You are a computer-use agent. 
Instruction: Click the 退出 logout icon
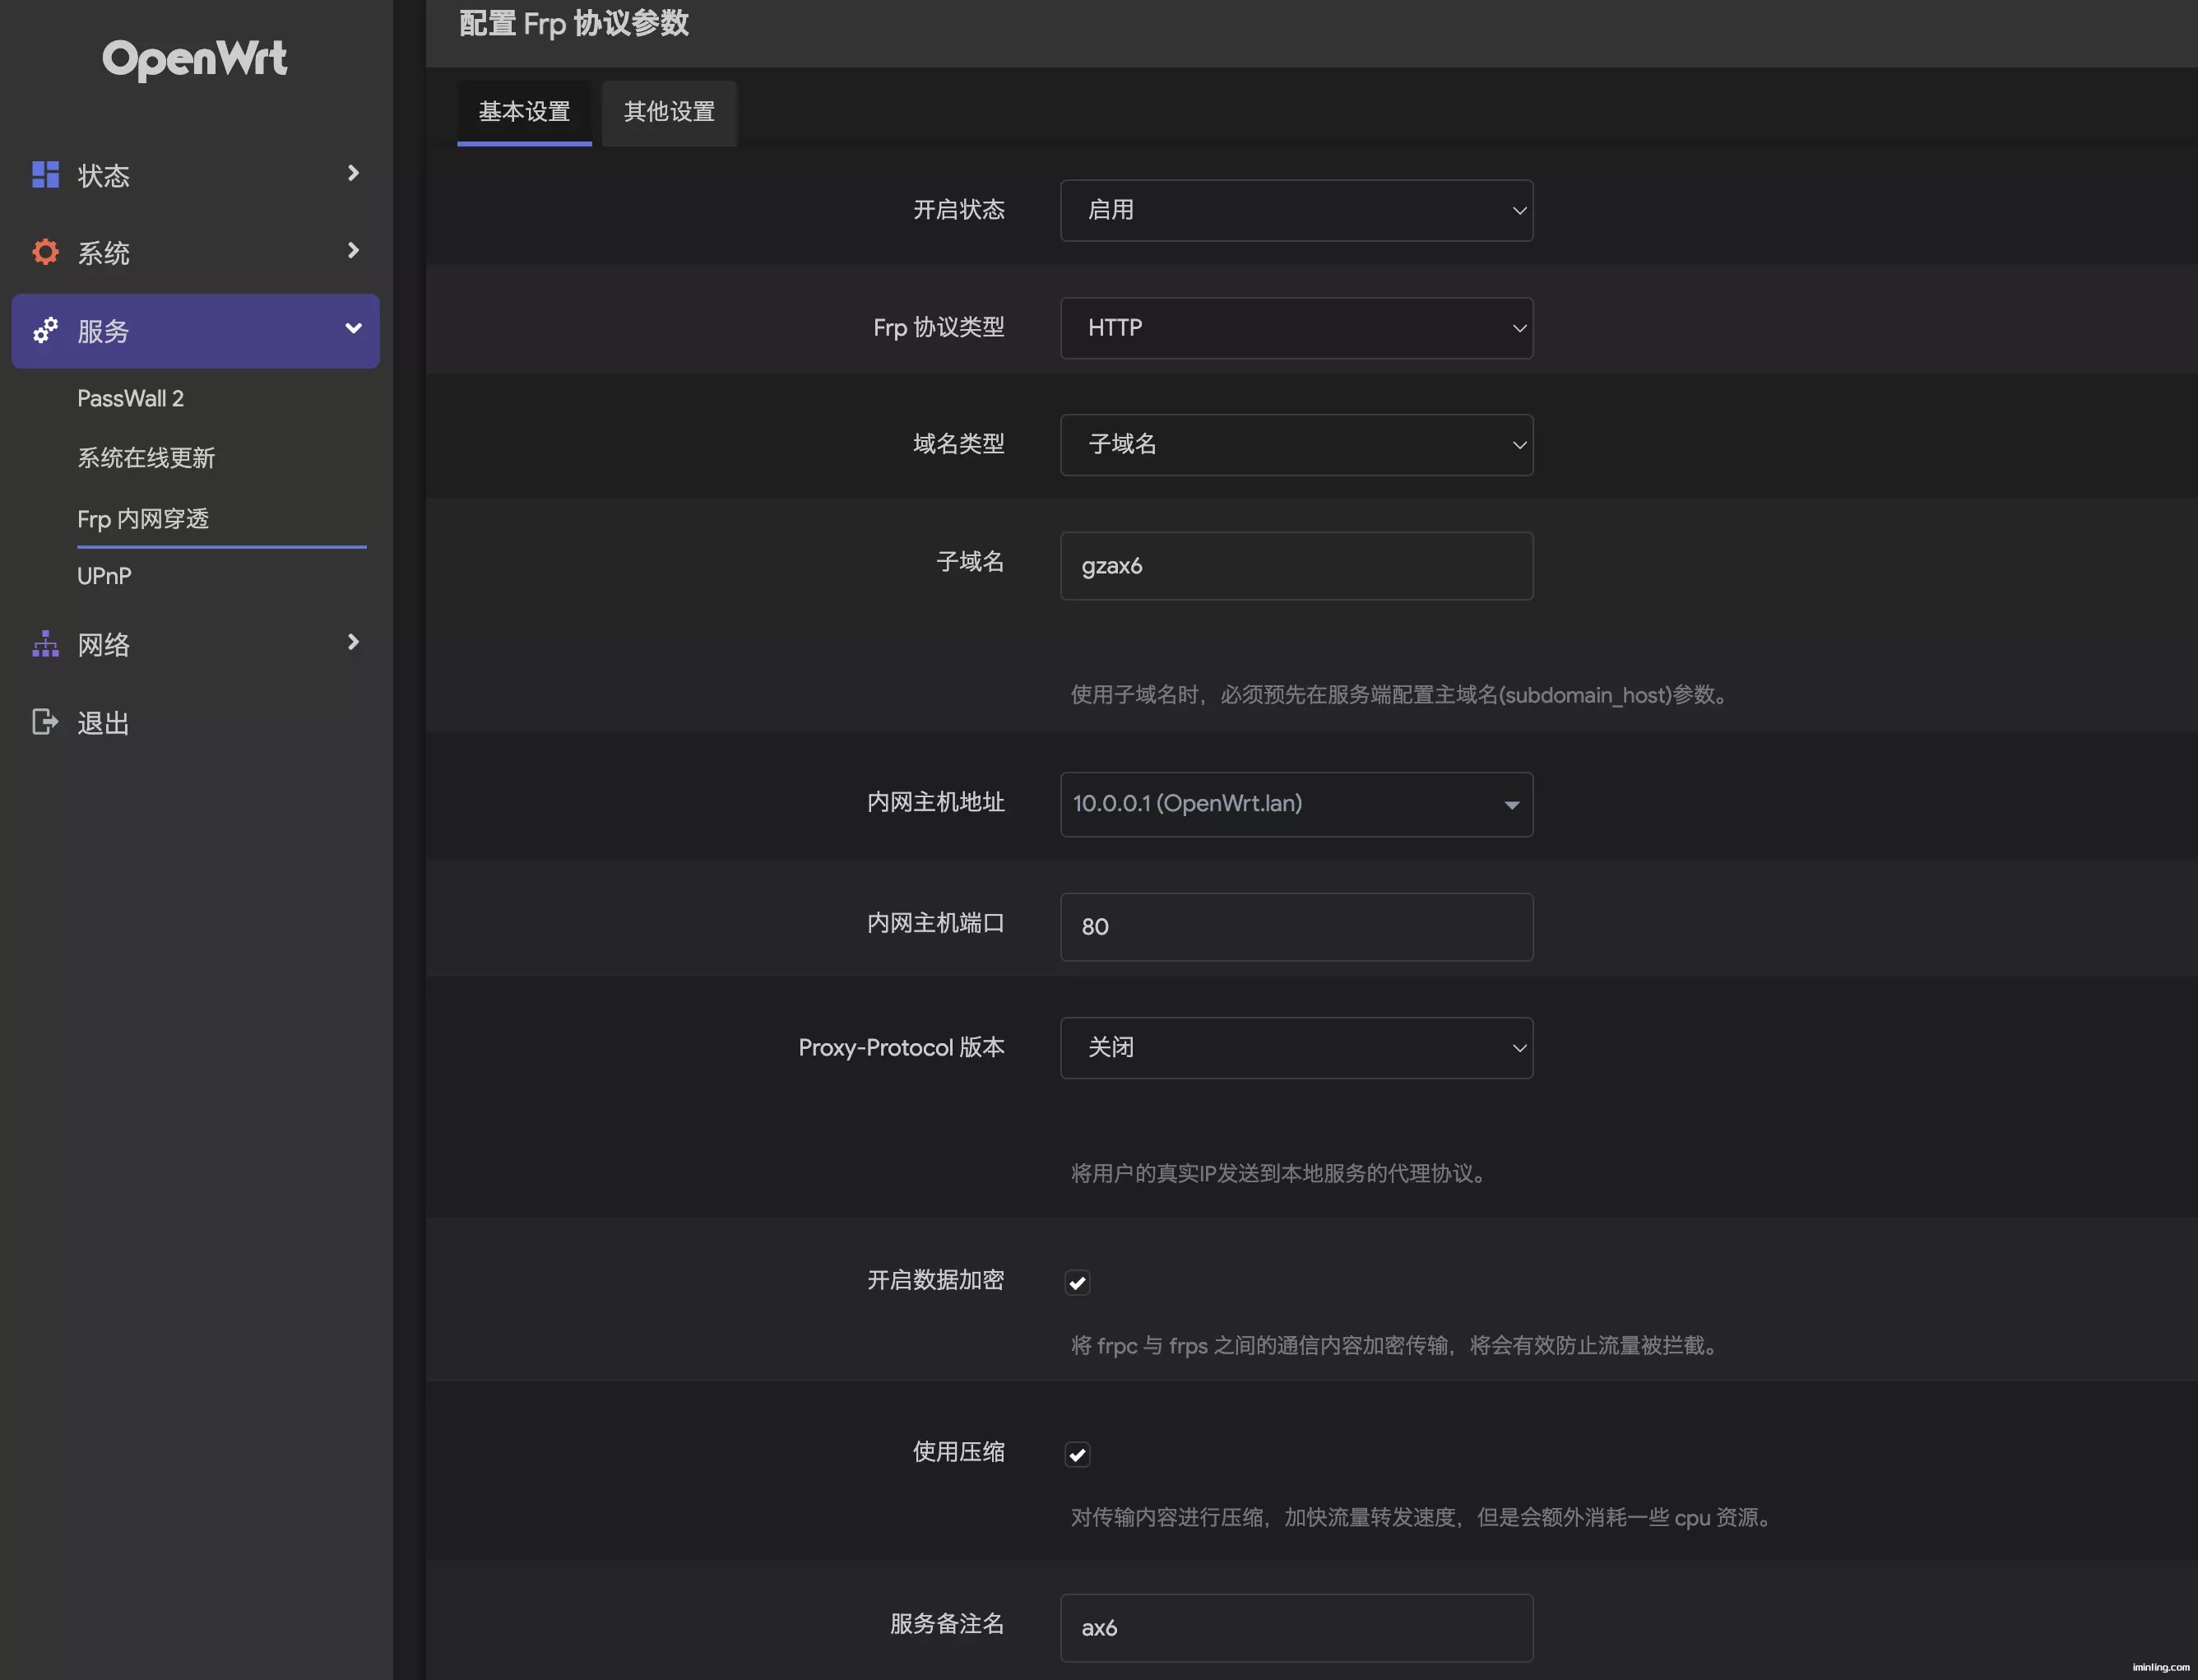click(45, 722)
